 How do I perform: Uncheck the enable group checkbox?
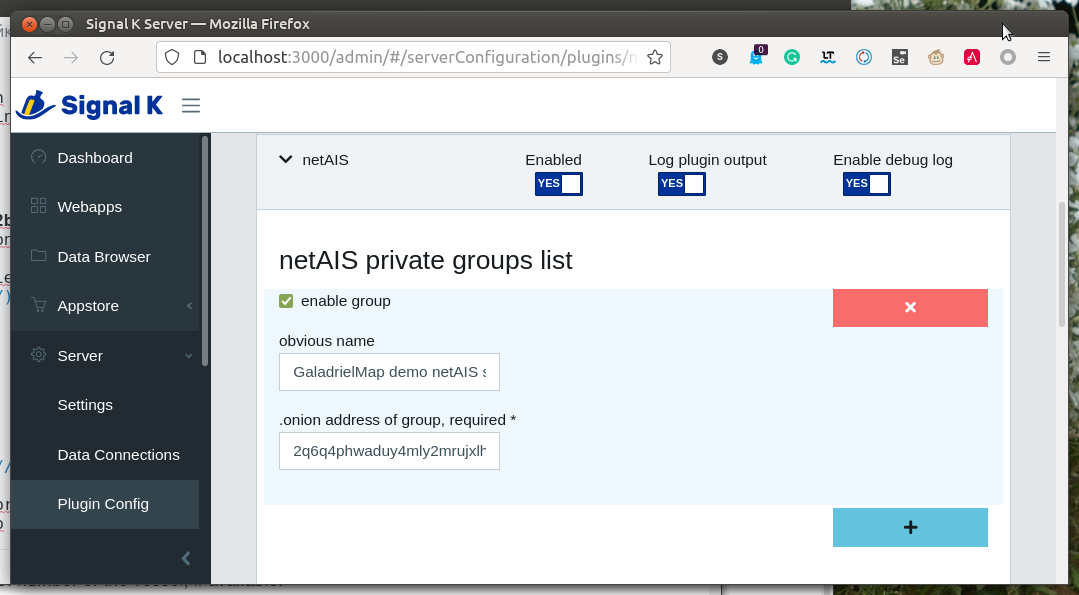[x=286, y=301]
